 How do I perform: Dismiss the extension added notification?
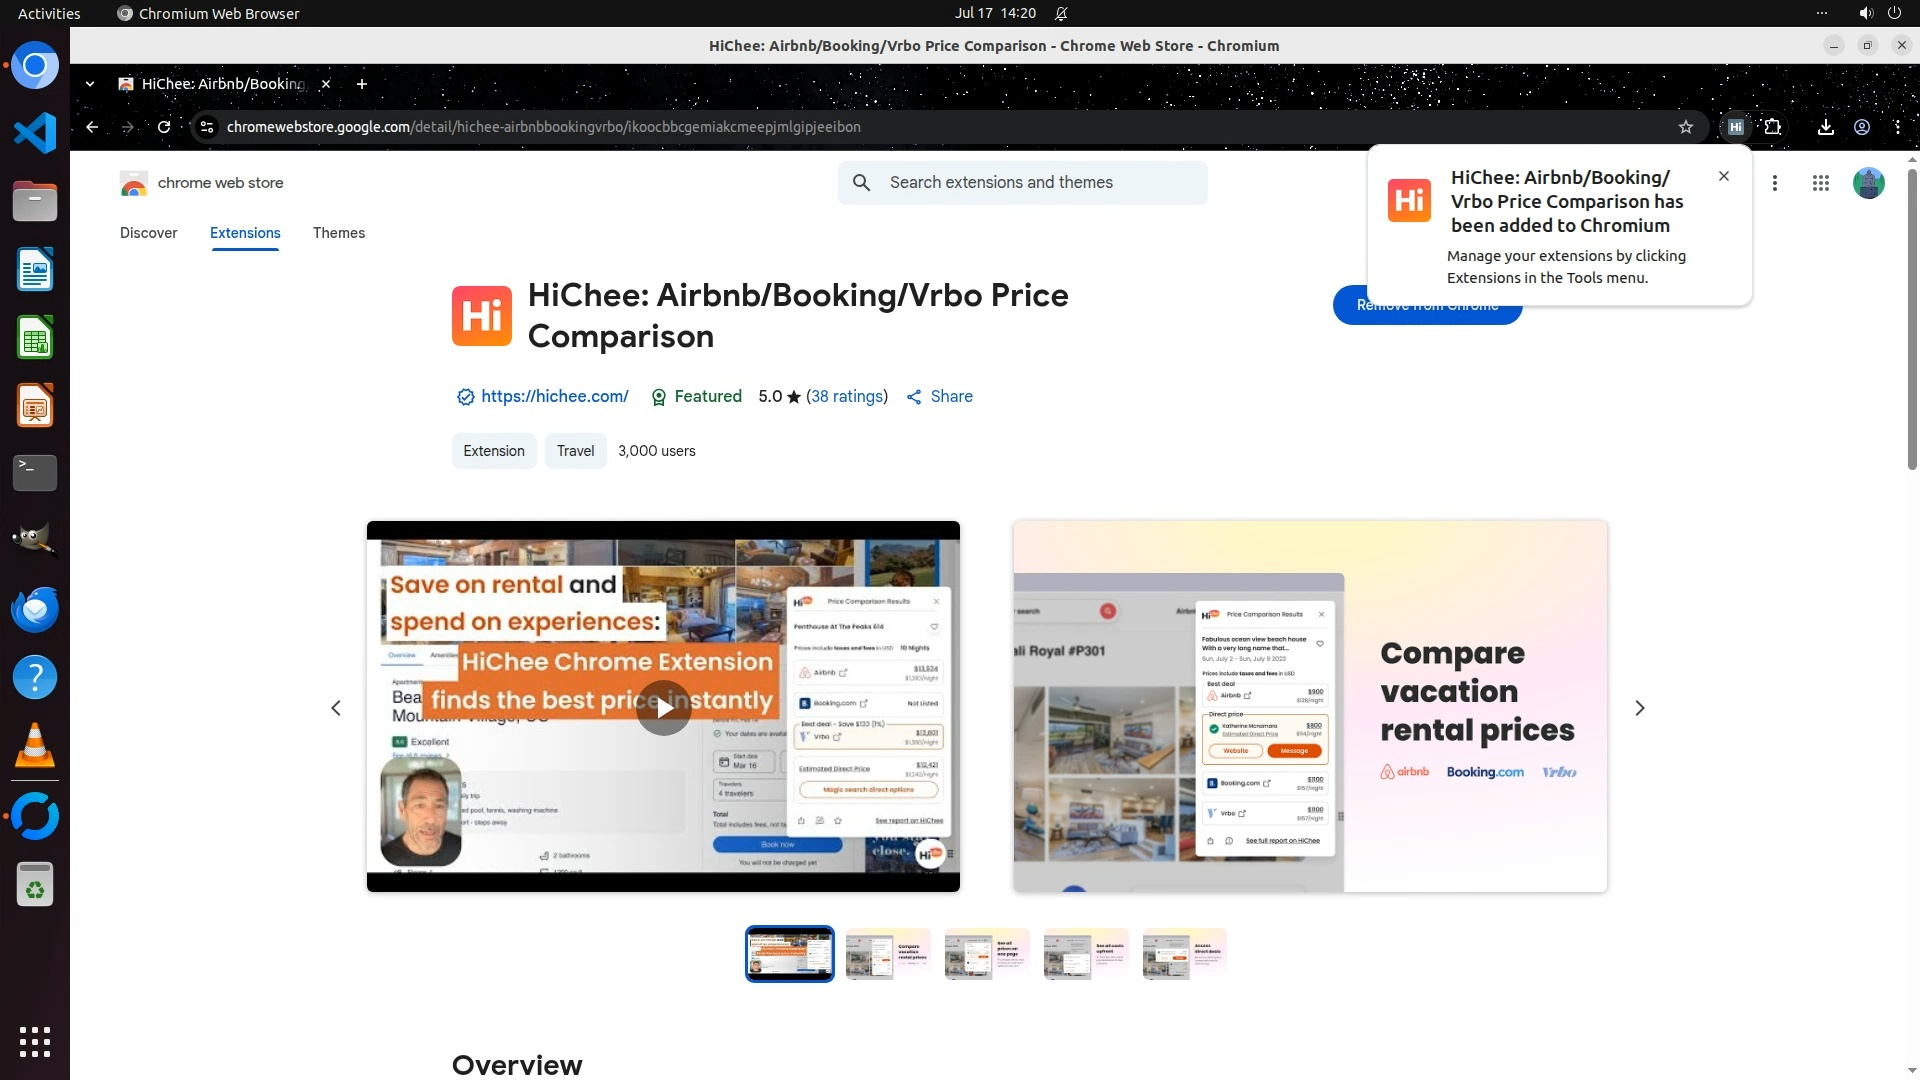(x=1723, y=176)
